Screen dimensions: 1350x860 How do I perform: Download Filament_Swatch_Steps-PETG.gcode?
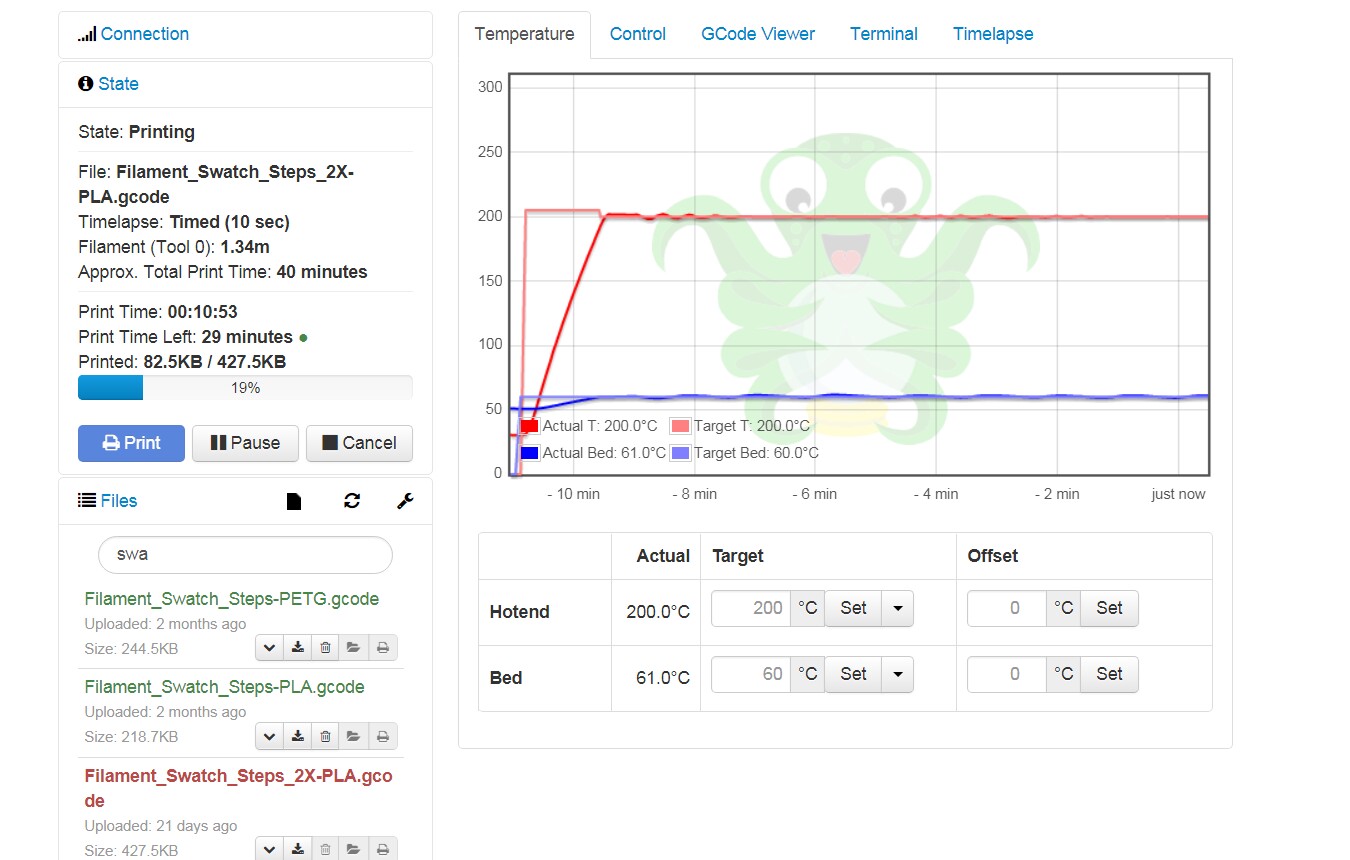click(297, 648)
